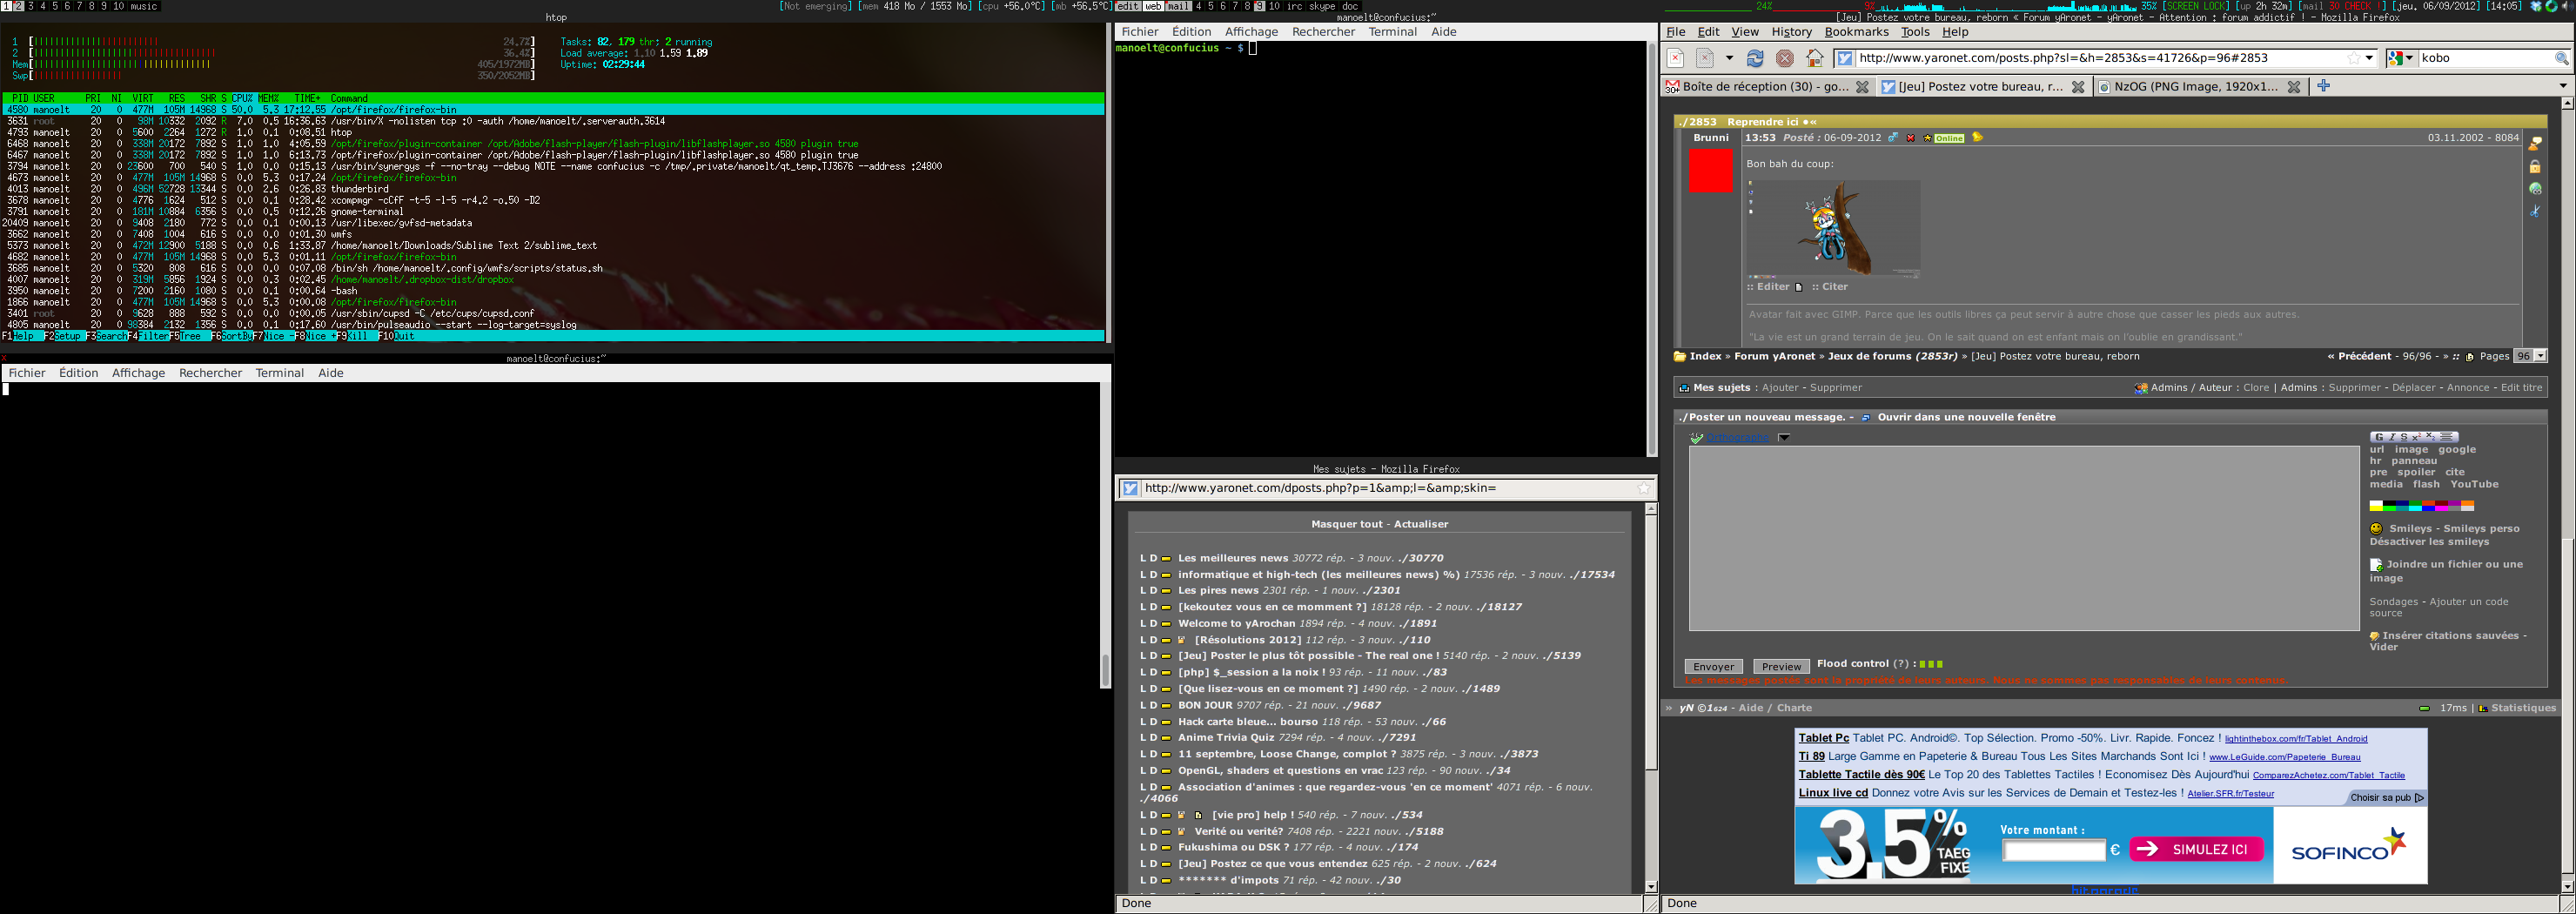Click the Firefox reload page icon
This screenshot has width=2576, height=914.
point(1755,59)
